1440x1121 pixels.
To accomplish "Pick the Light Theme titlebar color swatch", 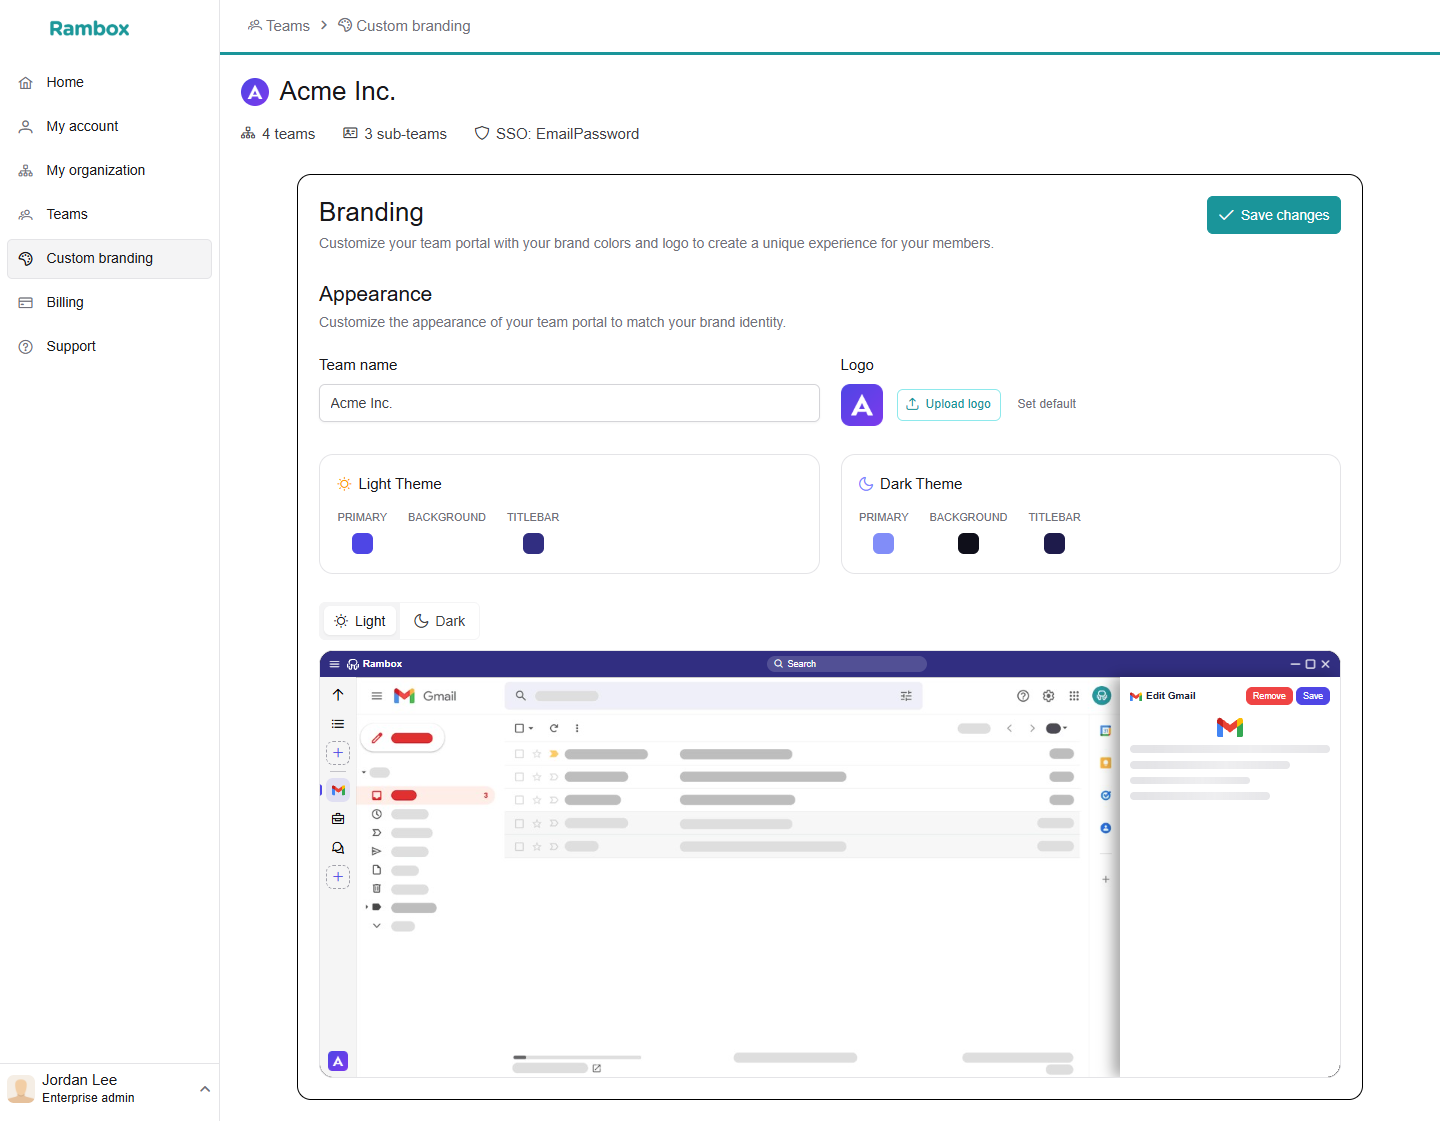I will tap(533, 543).
